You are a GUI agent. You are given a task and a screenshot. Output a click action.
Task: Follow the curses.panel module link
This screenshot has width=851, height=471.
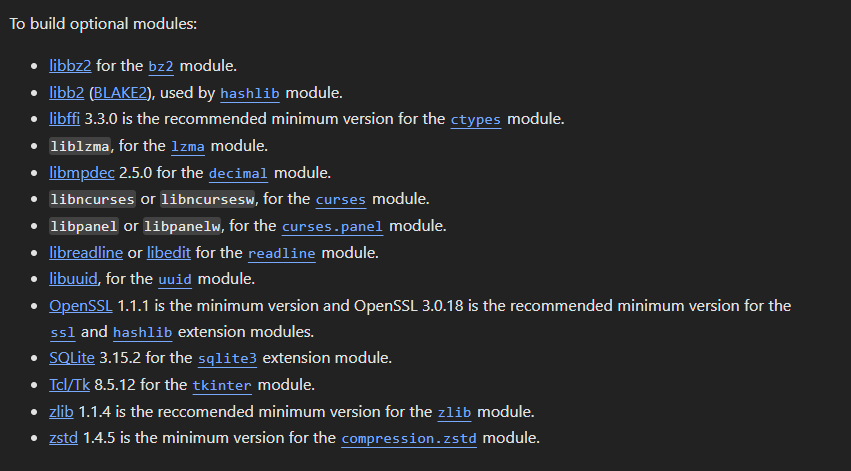coord(332,226)
